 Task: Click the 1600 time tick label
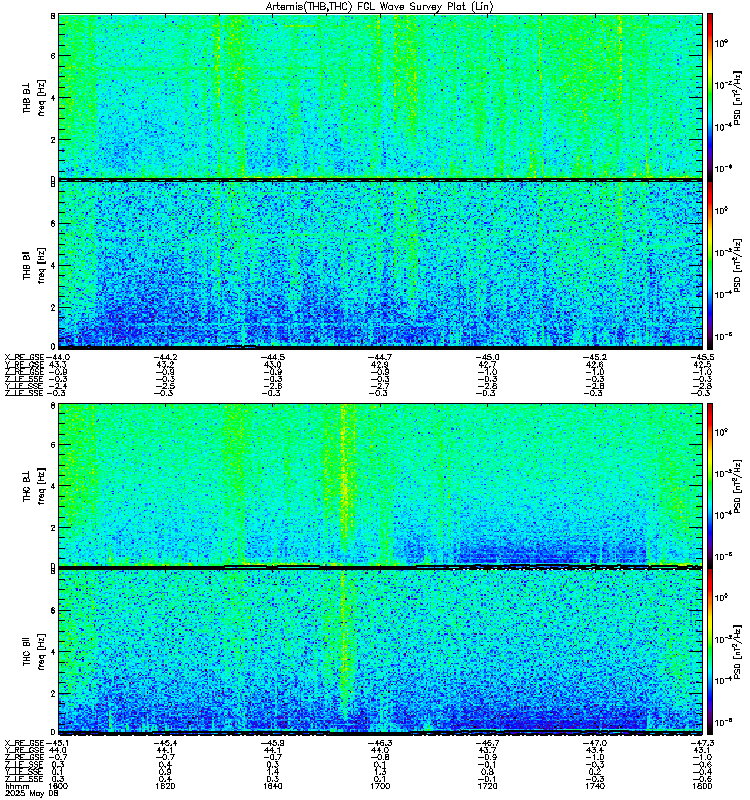click(x=58, y=786)
